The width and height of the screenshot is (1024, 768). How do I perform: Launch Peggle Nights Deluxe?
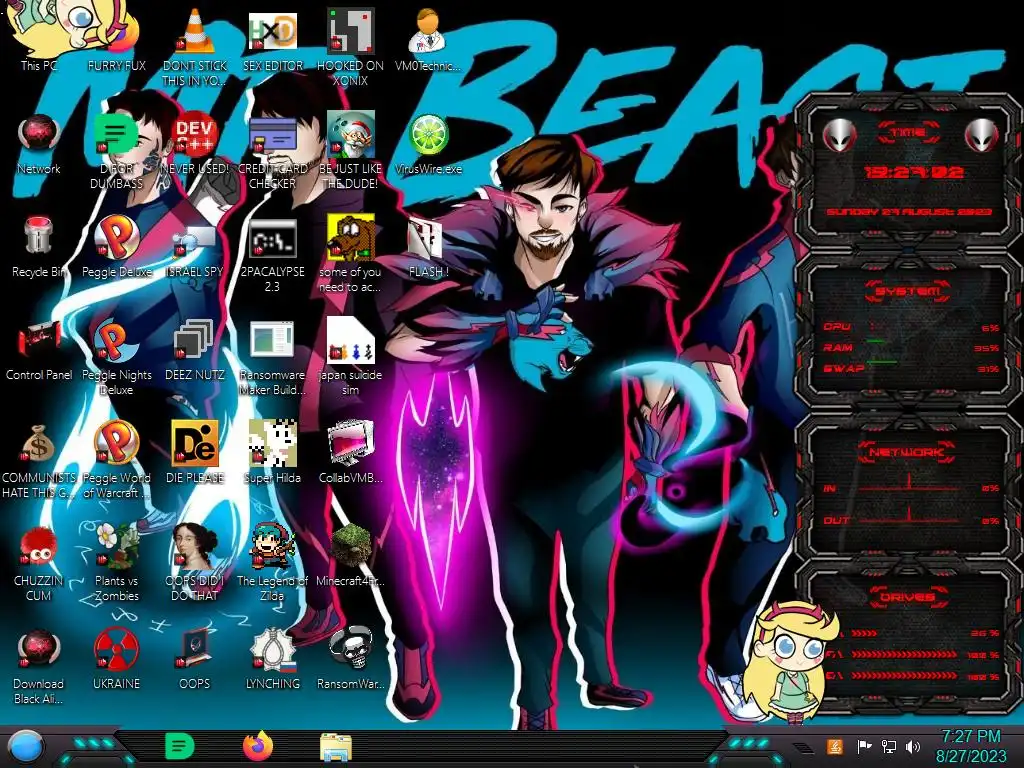coord(117,358)
